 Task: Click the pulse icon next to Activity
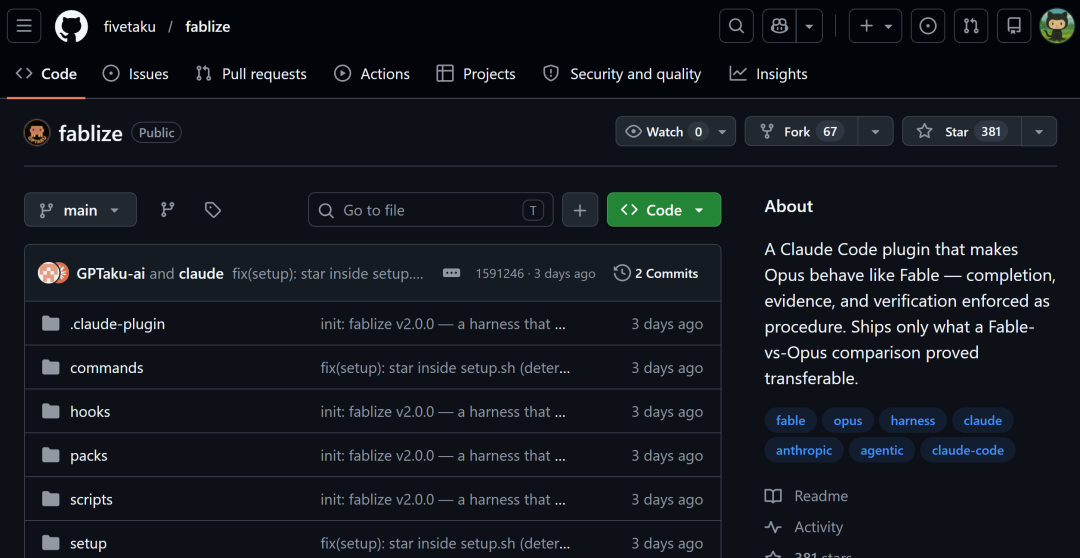tap(773, 527)
